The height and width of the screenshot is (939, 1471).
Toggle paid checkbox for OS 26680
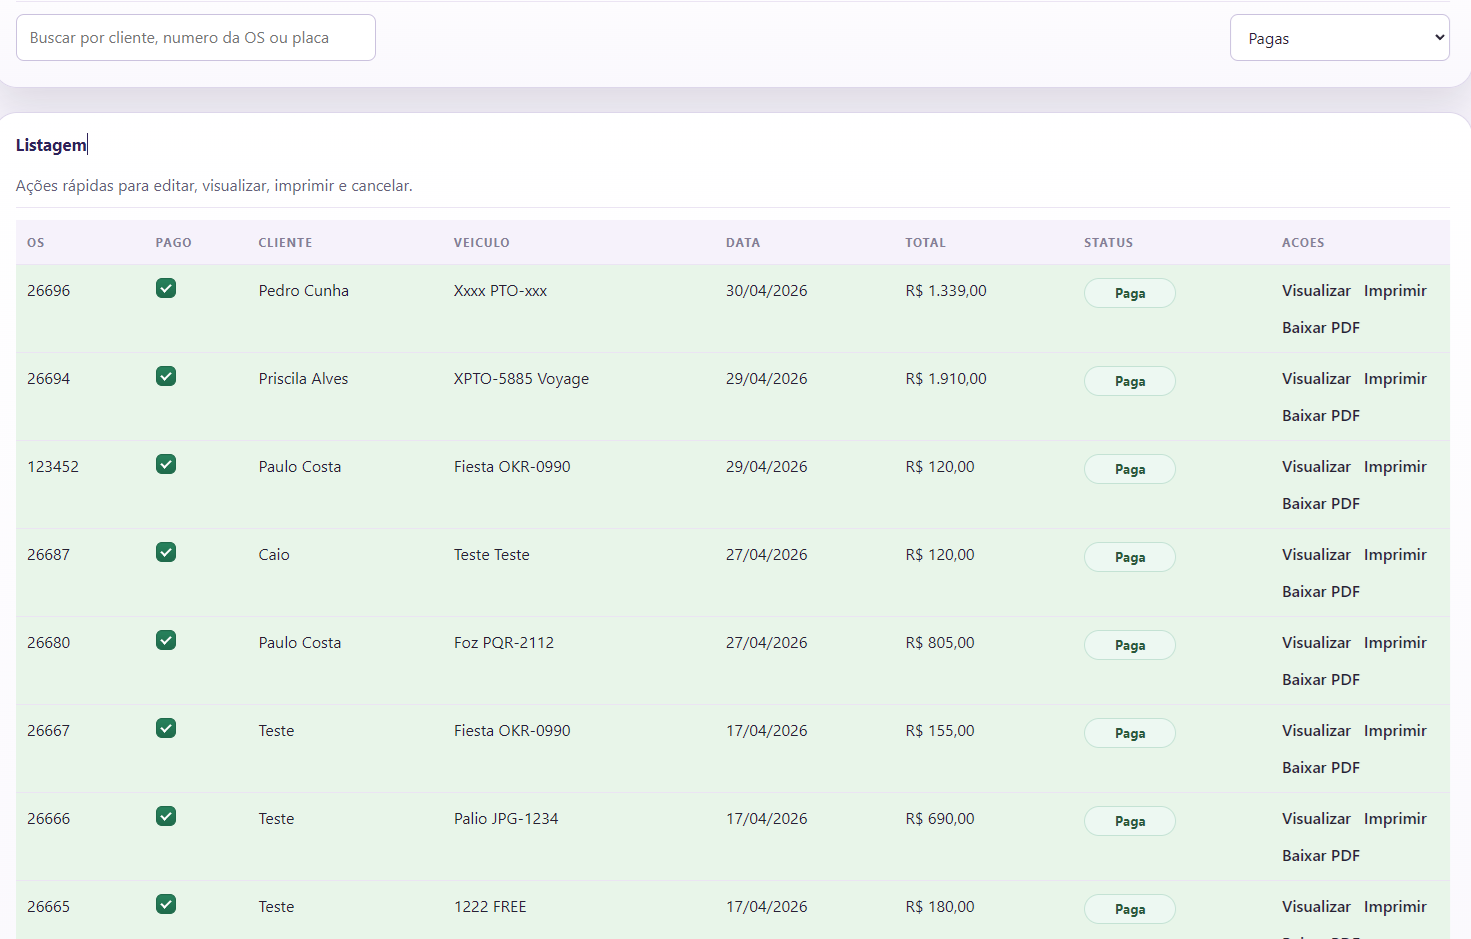tap(166, 641)
